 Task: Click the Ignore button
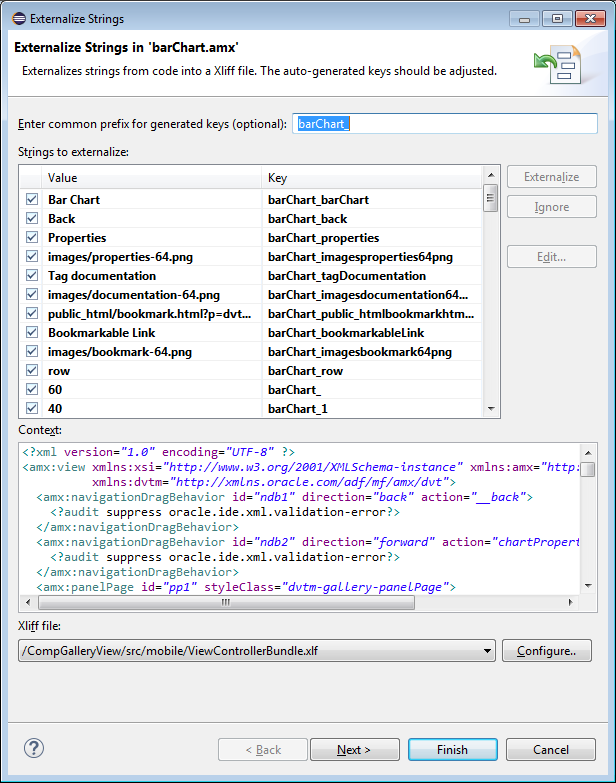552,207
